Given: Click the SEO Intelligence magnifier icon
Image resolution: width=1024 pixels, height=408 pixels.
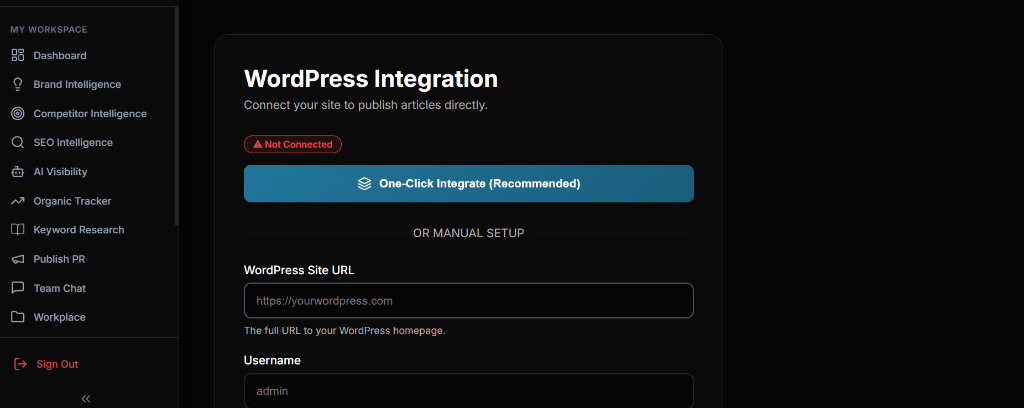Looking at the screenshot, I should [x=18, y=142].
